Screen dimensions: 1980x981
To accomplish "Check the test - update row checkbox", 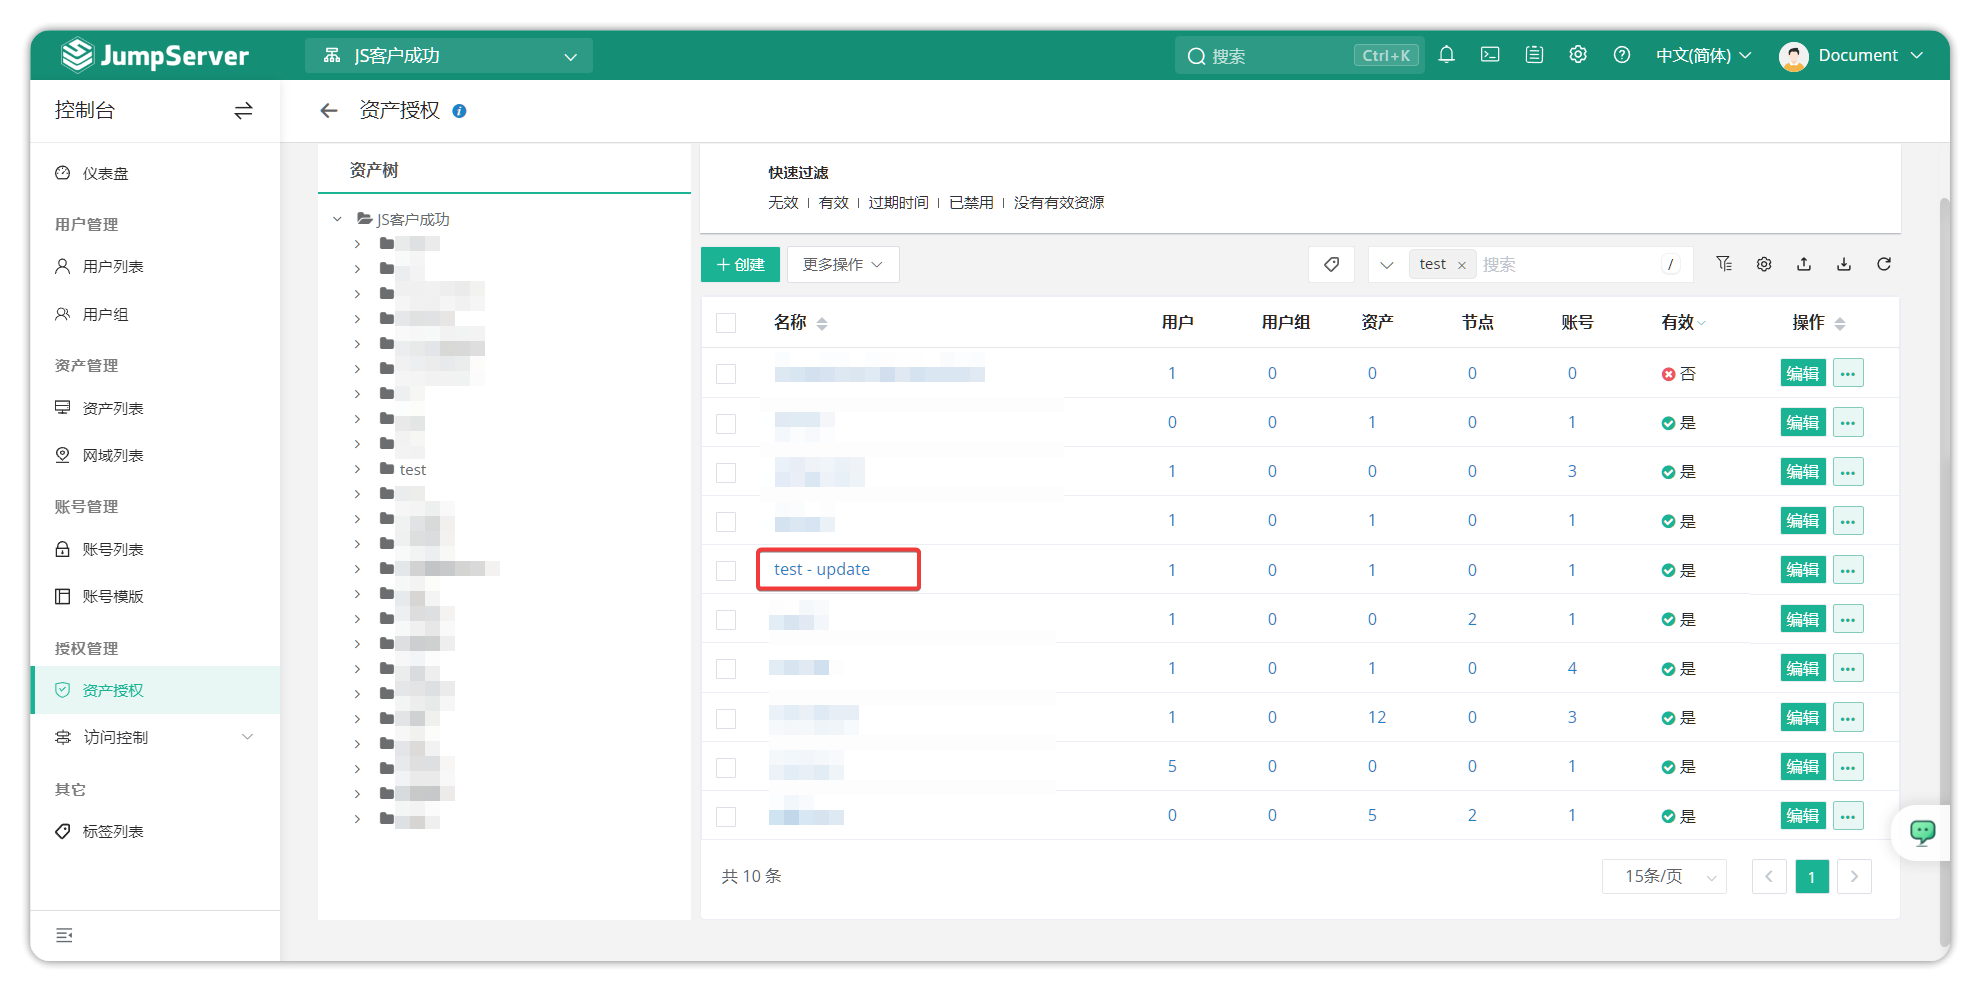I will coord(726,570).
